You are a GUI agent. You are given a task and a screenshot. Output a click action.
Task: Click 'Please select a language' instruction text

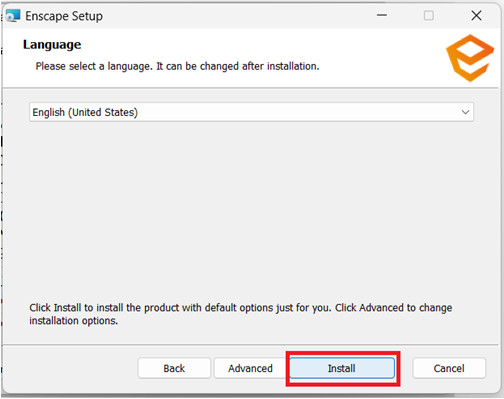pos(177,66)
